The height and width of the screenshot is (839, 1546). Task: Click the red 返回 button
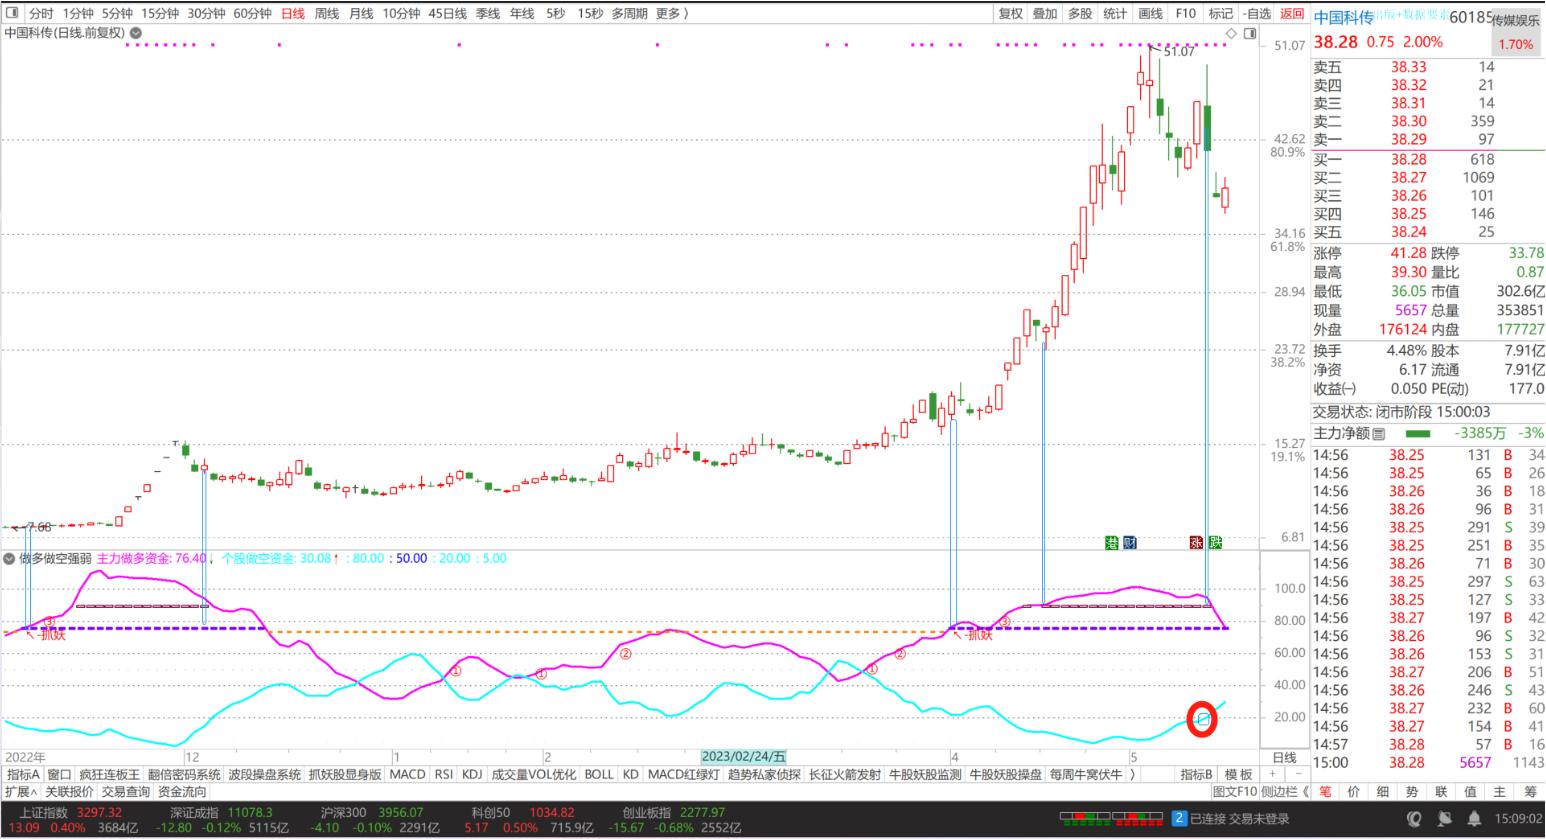(x=1292, y=13)
